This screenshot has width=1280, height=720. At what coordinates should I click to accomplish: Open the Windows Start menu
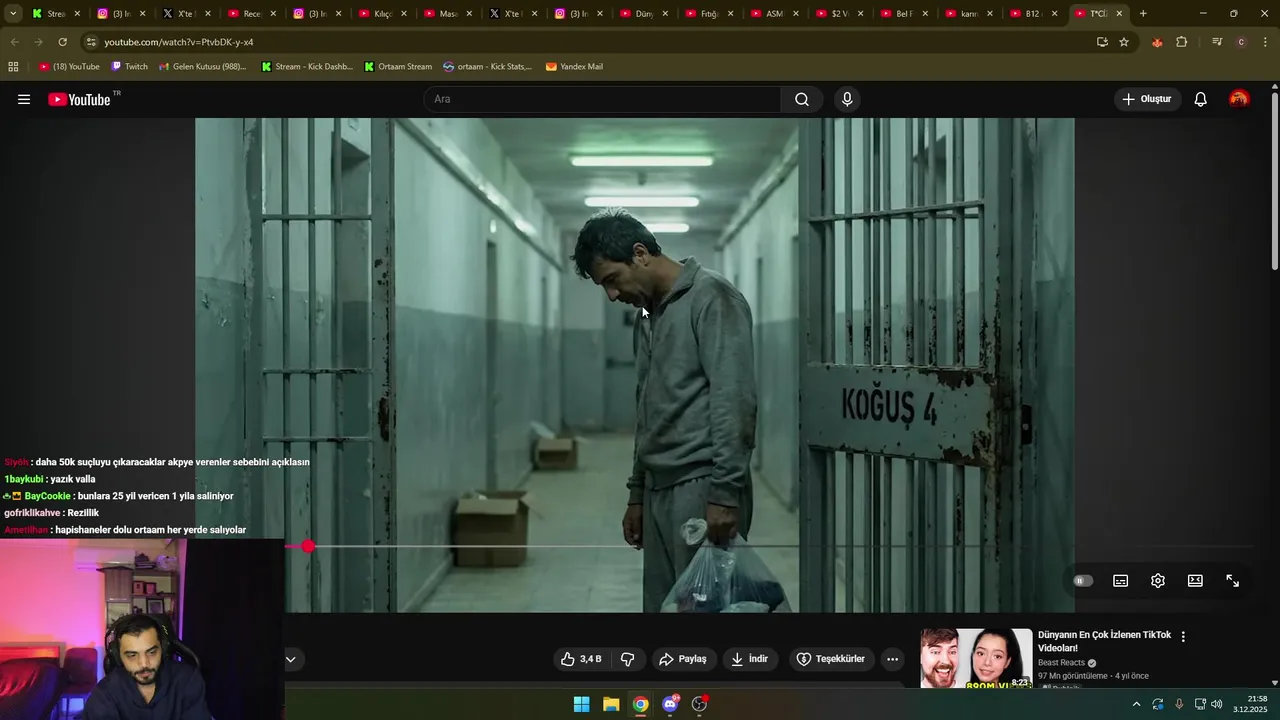coord(581,704)
